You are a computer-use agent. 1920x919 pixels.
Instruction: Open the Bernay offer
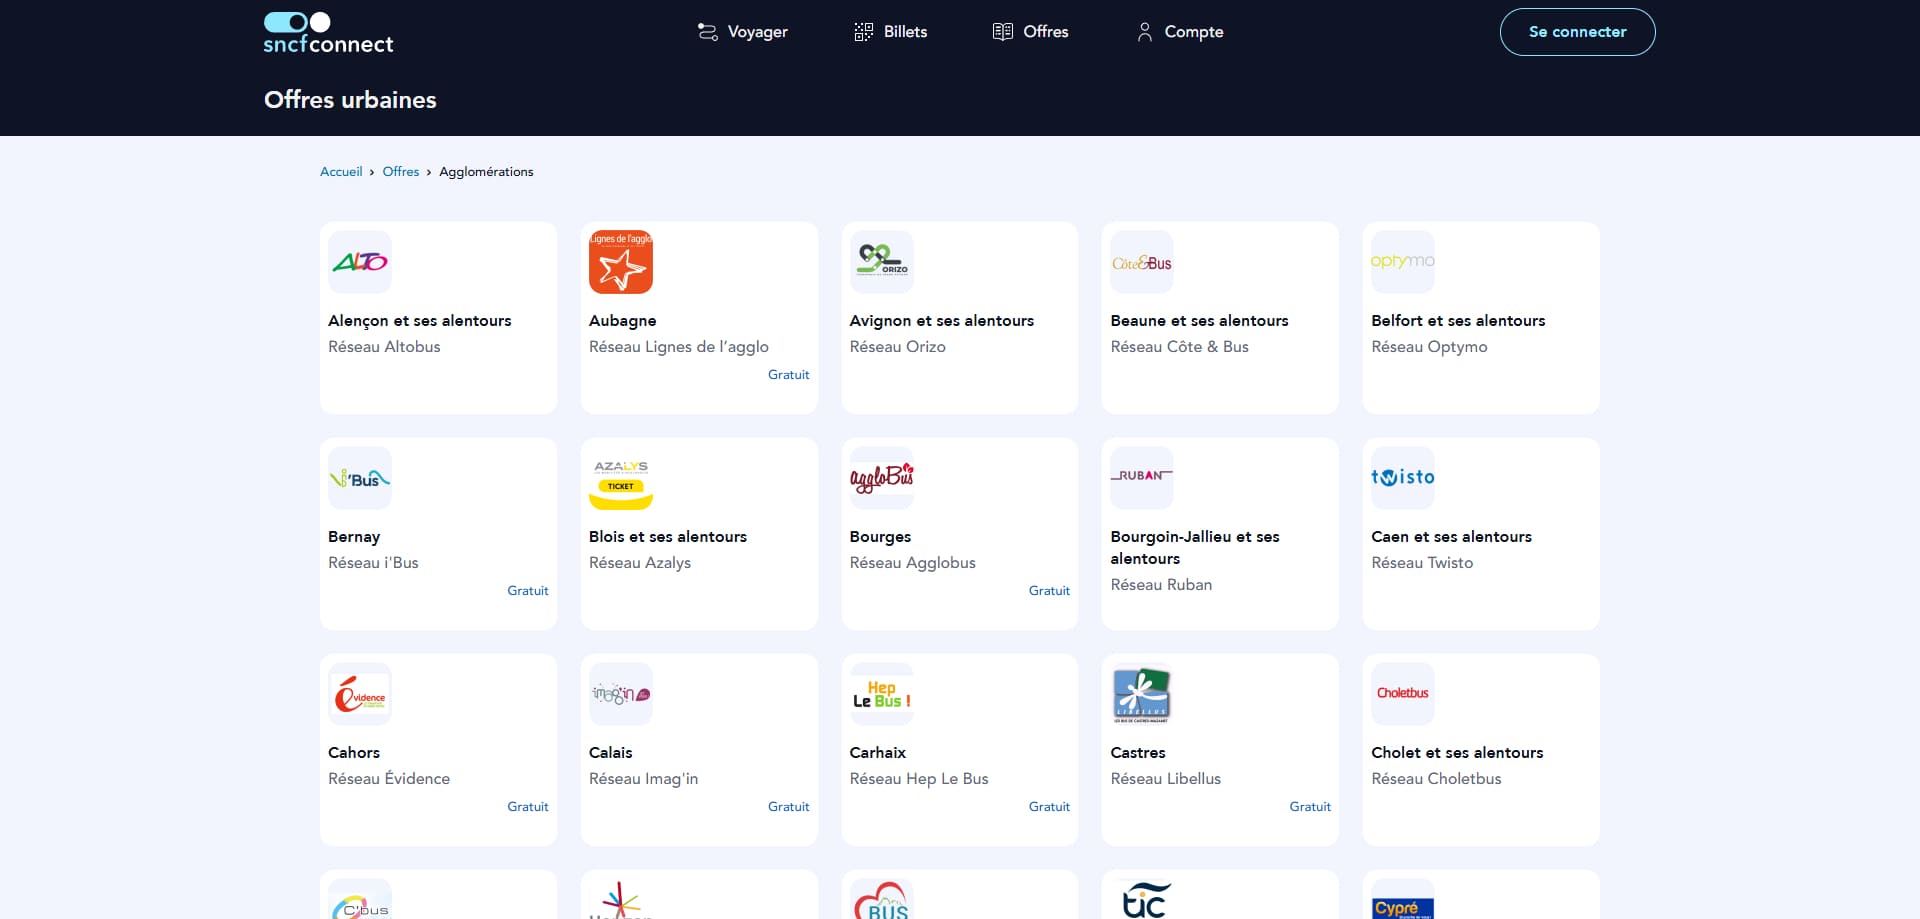point(438,534)
